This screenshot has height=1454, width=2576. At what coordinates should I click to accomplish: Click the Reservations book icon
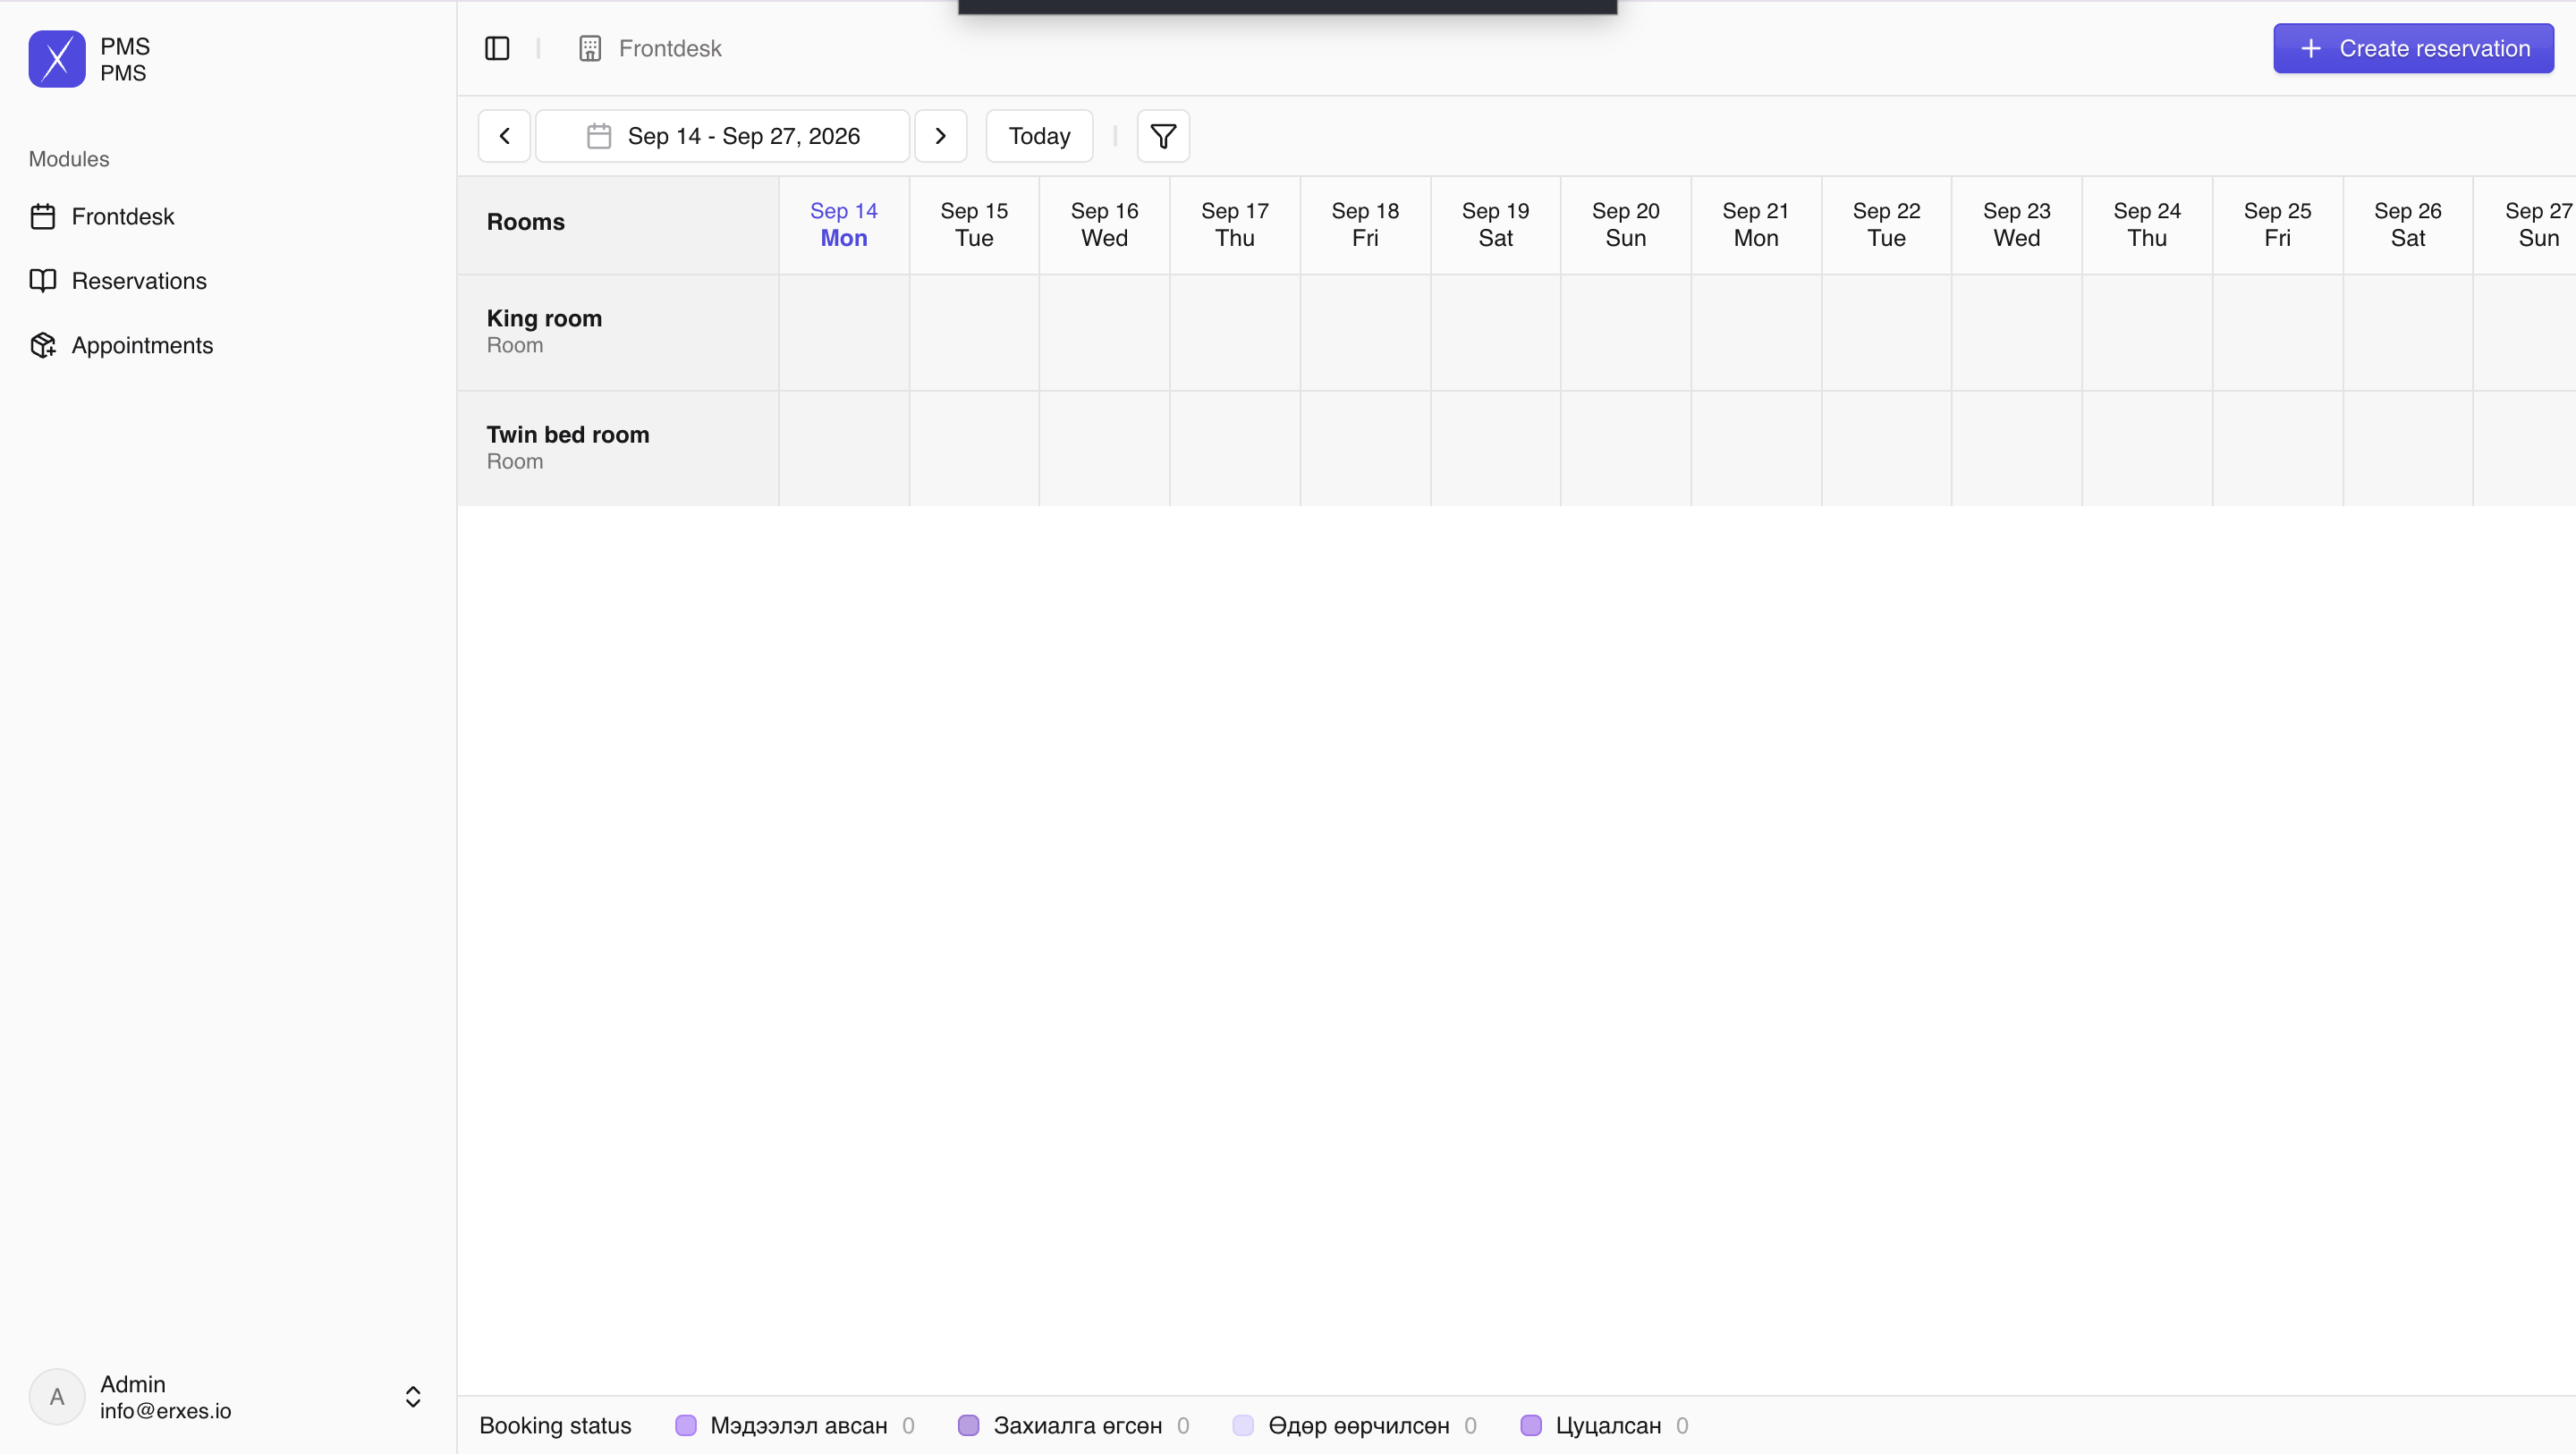[x=43, y=281]
